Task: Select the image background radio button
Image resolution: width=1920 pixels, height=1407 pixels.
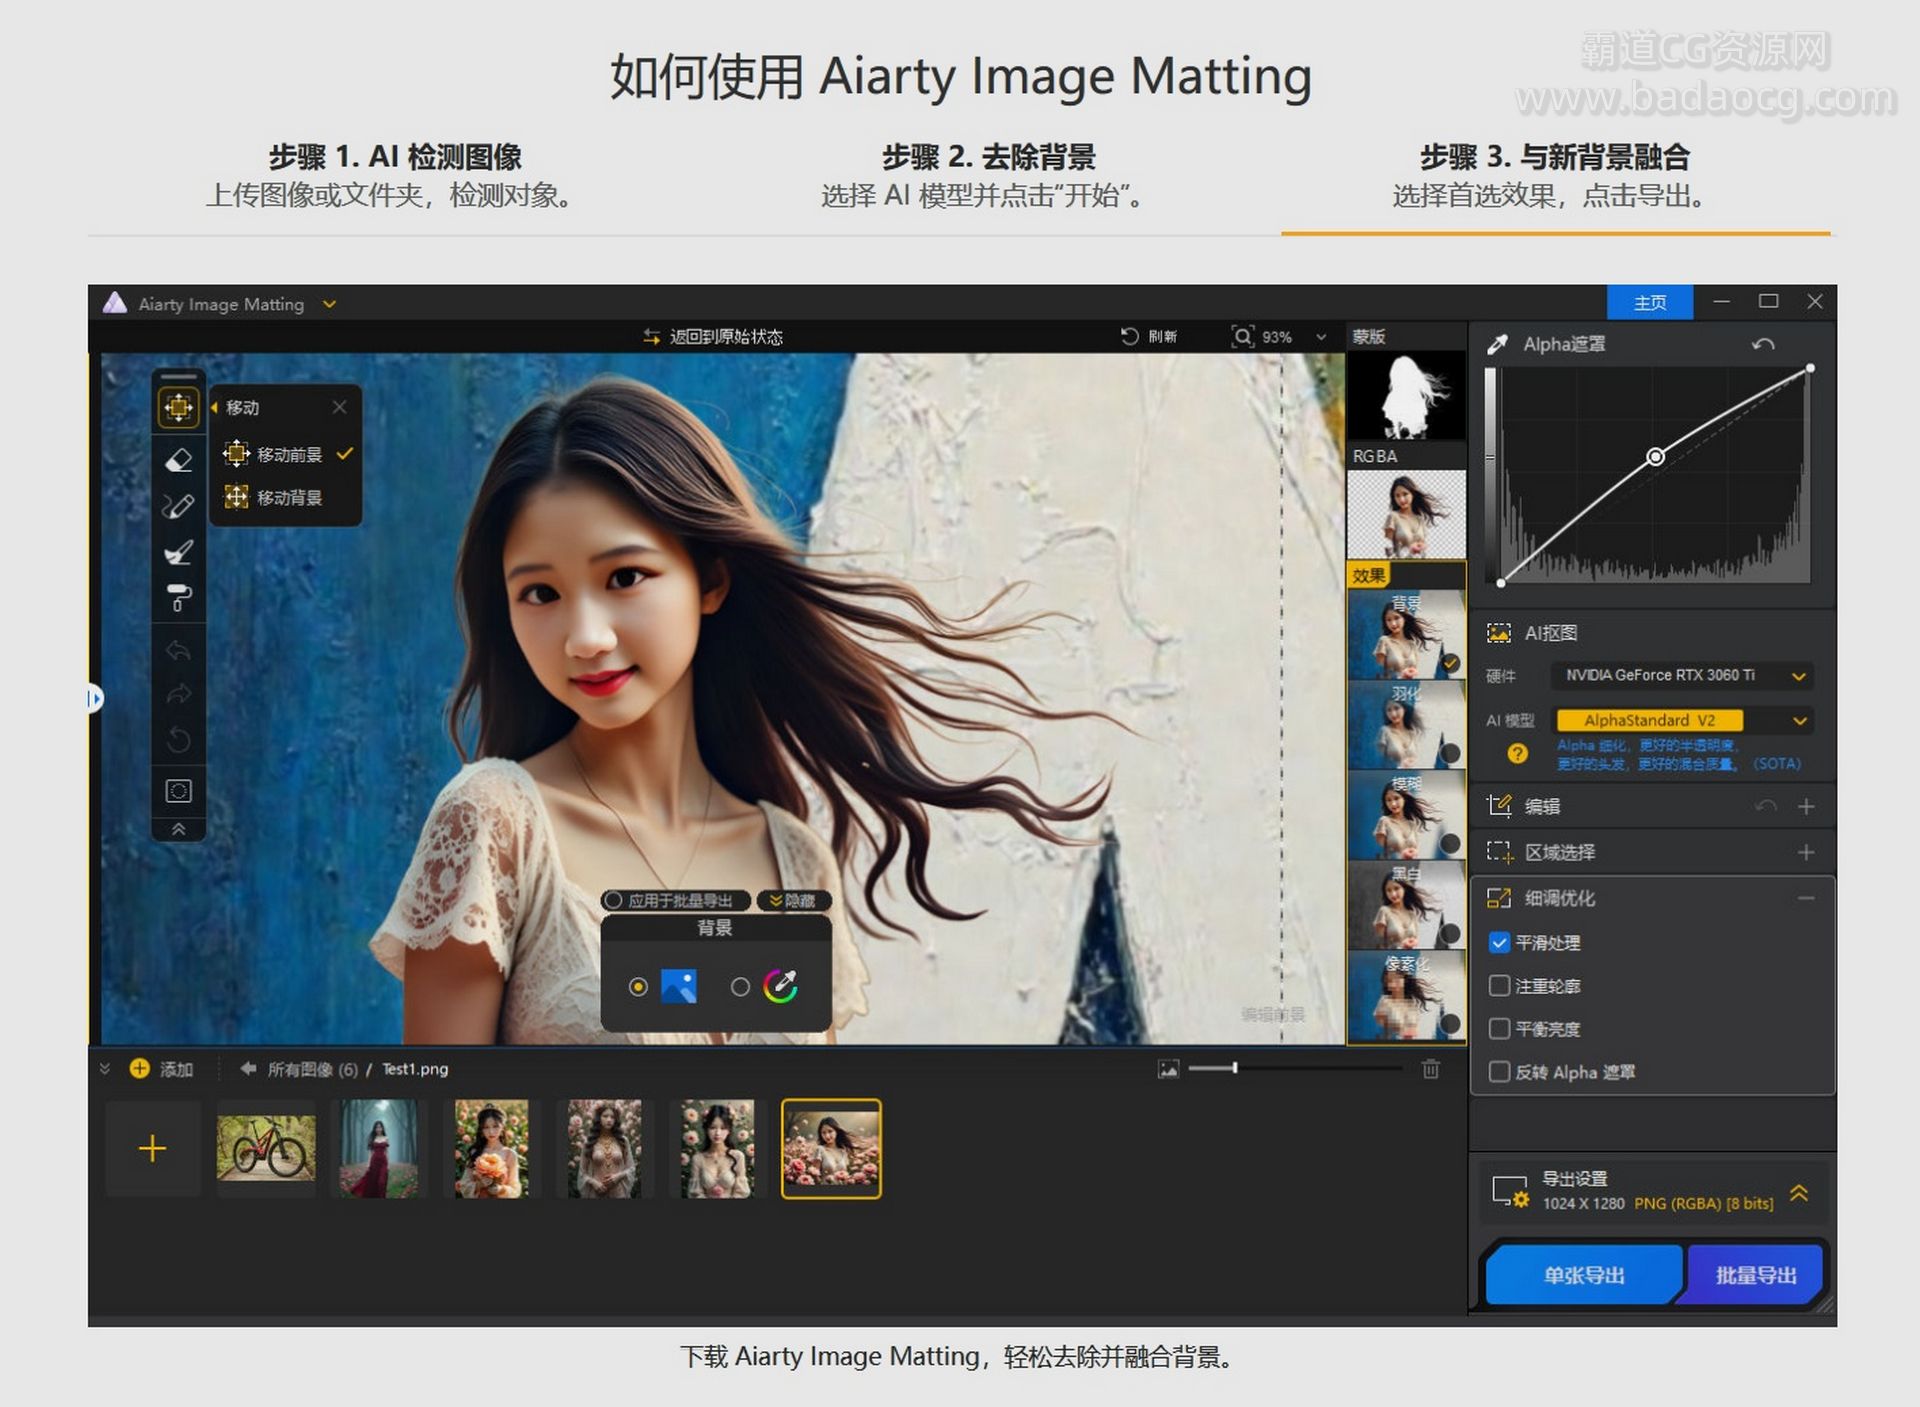Action: (638, 987)
